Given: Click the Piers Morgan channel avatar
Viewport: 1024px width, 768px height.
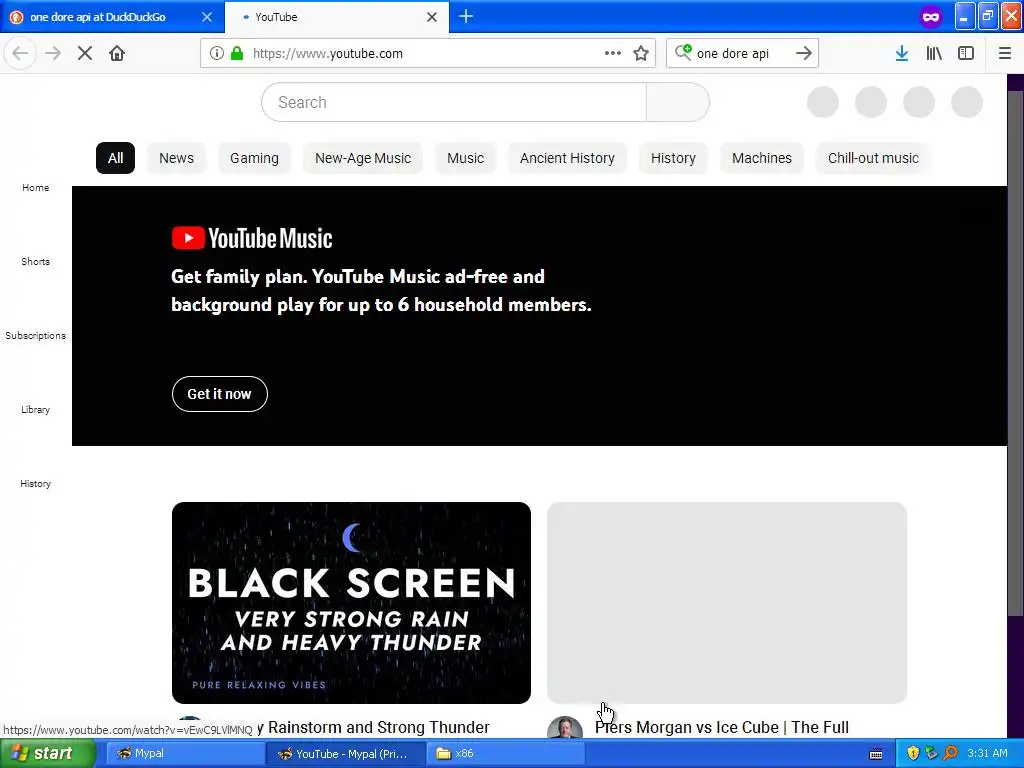Looking at the screenshot, I should 565,727.
